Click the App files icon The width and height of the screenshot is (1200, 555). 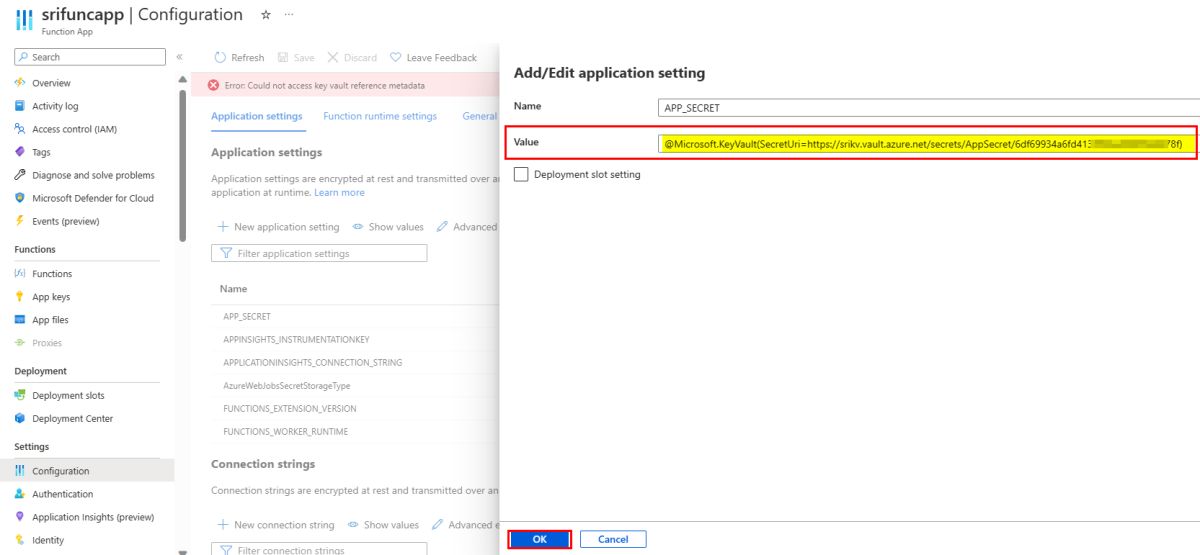(x=20, y=320)
